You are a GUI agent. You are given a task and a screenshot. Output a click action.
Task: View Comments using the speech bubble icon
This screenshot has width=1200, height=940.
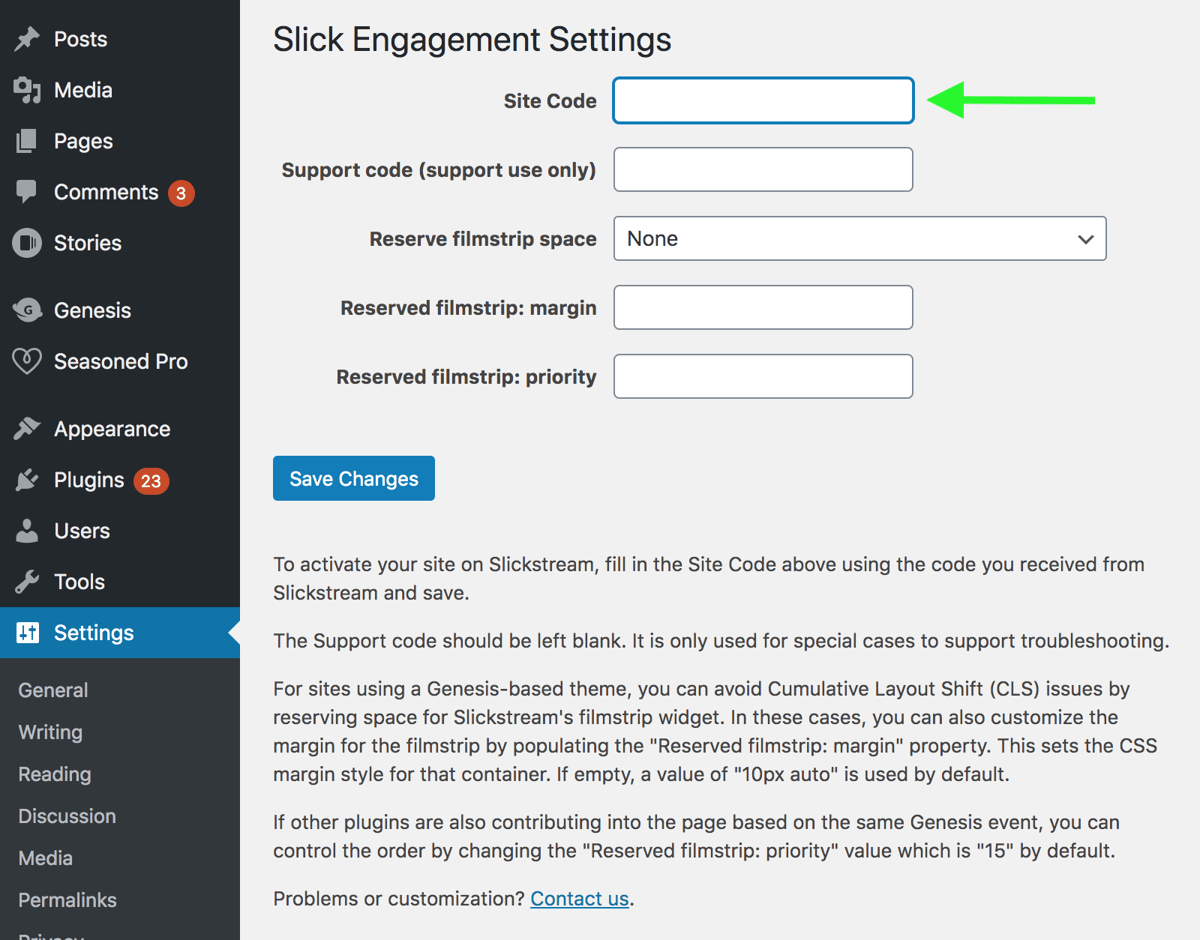27,192
